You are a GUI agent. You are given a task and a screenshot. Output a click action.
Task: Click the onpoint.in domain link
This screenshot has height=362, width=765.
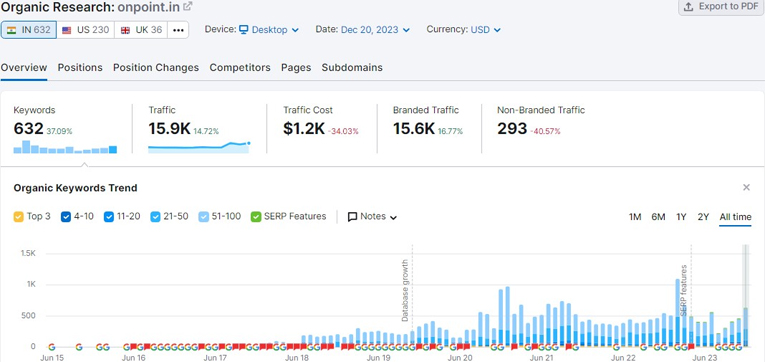[149, 7]
